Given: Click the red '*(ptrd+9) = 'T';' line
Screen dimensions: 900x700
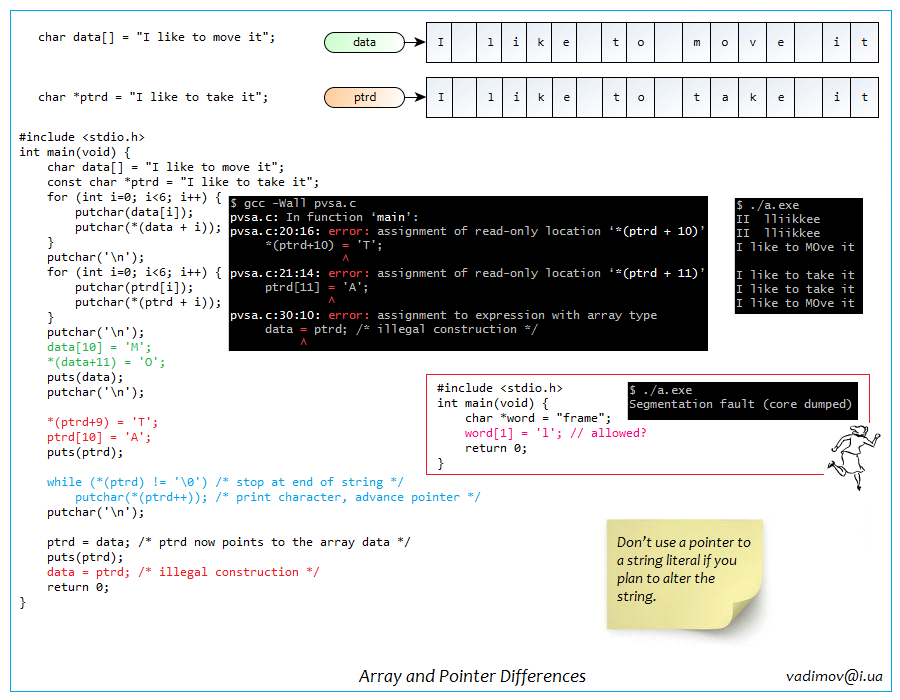Looking at the screenshot, I should pyautogui.click(x=102, y=422).
